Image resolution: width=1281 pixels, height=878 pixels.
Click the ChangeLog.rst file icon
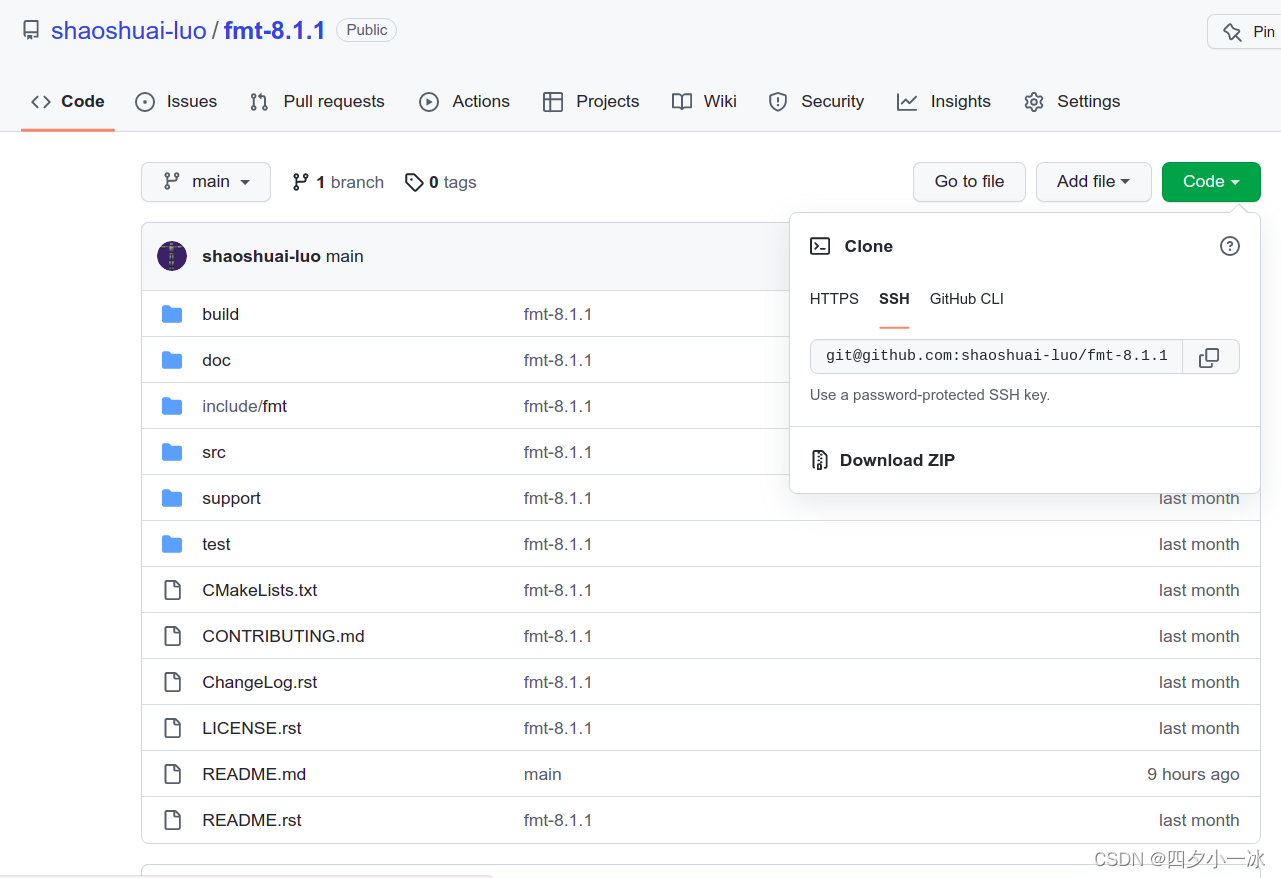tap(172, 682)
